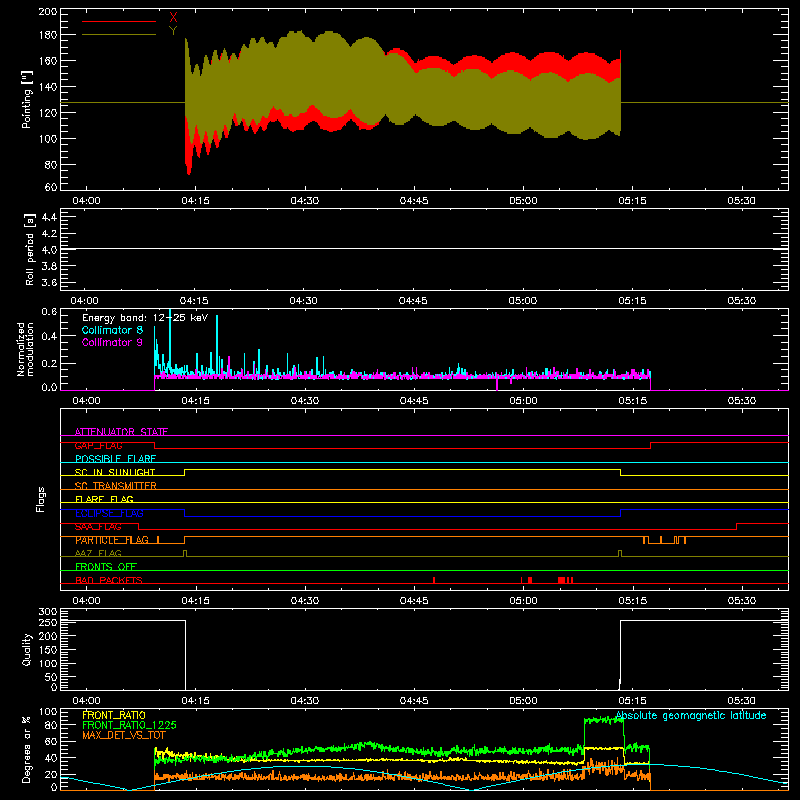Viewport: 800px width, 800px height.
Task: Click the cyan Collimator 8 legend
Action: (112, 330)
